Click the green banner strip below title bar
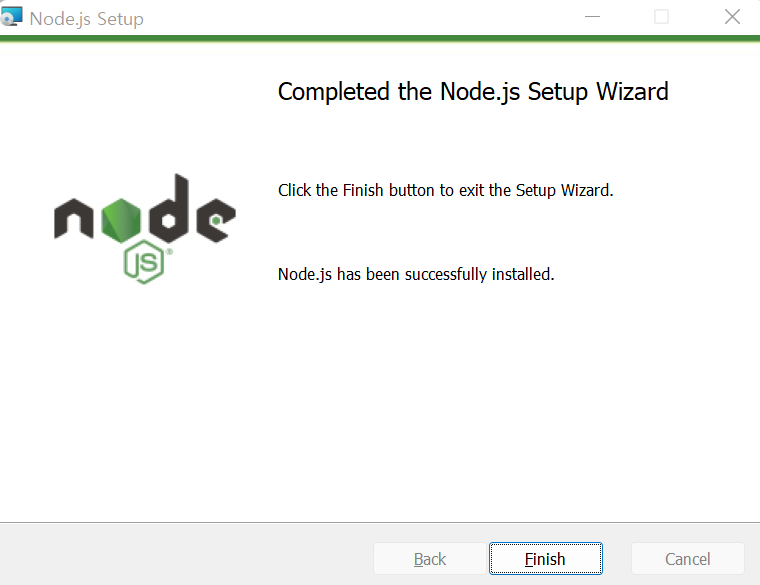The width and height of the screenshot is (760, 585). point(380,38)
